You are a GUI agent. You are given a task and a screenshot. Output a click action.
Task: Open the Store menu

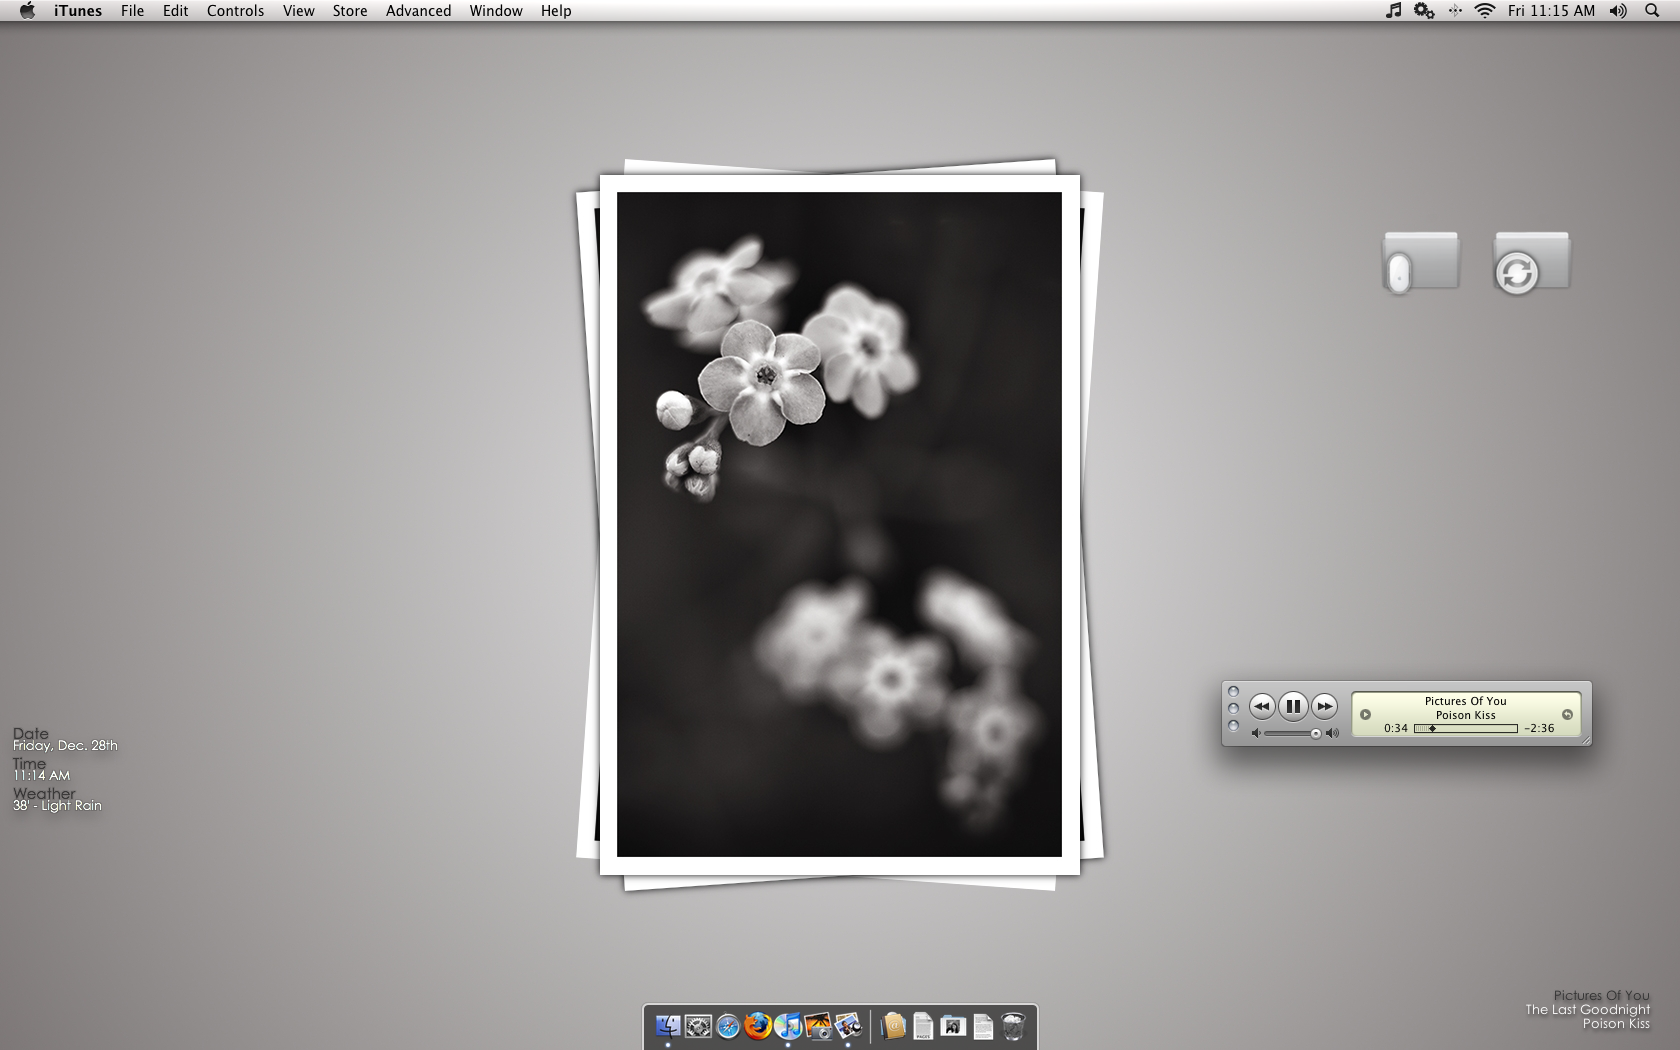click(x=350, y=11)
